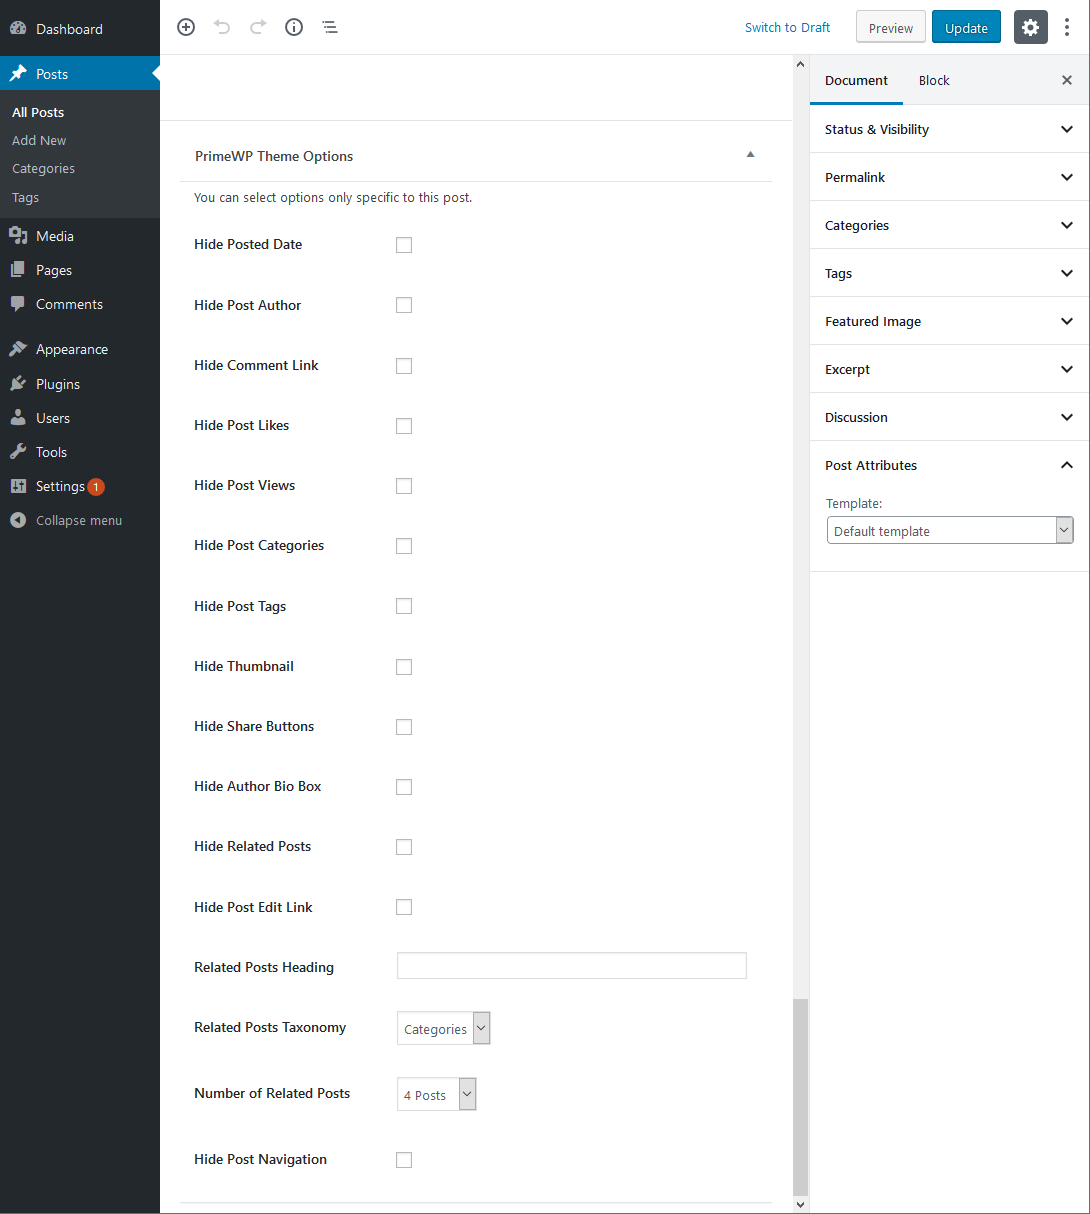
Task: Click the Undo arrow icon
Action: pyautogui.click(x=222, y=27)
